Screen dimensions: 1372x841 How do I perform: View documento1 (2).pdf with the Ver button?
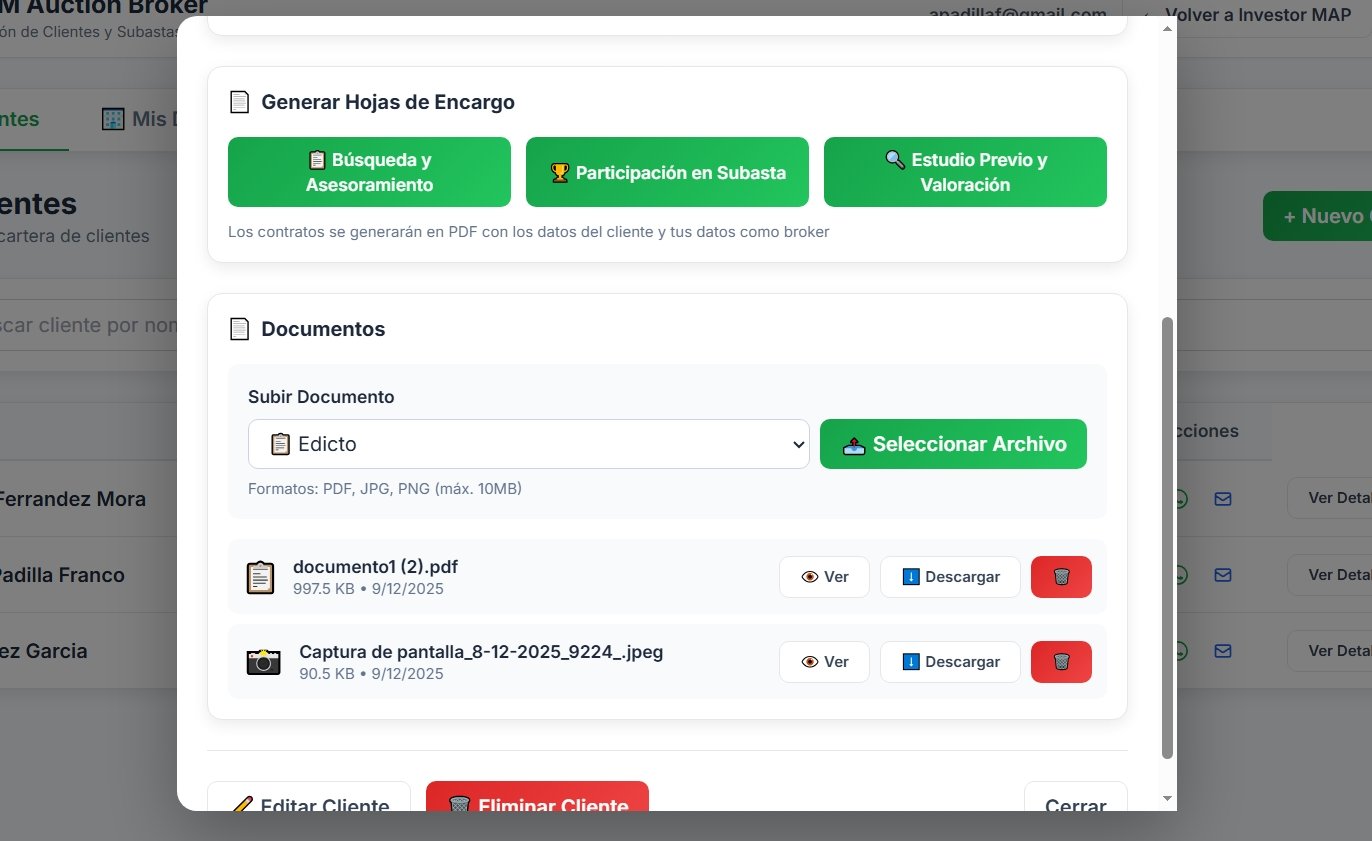point(824,577)
